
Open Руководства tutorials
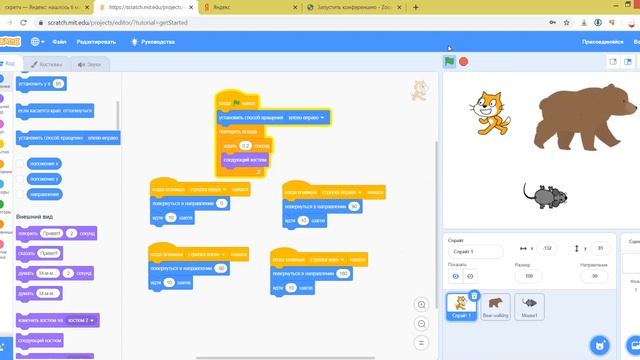click(153, 42)
